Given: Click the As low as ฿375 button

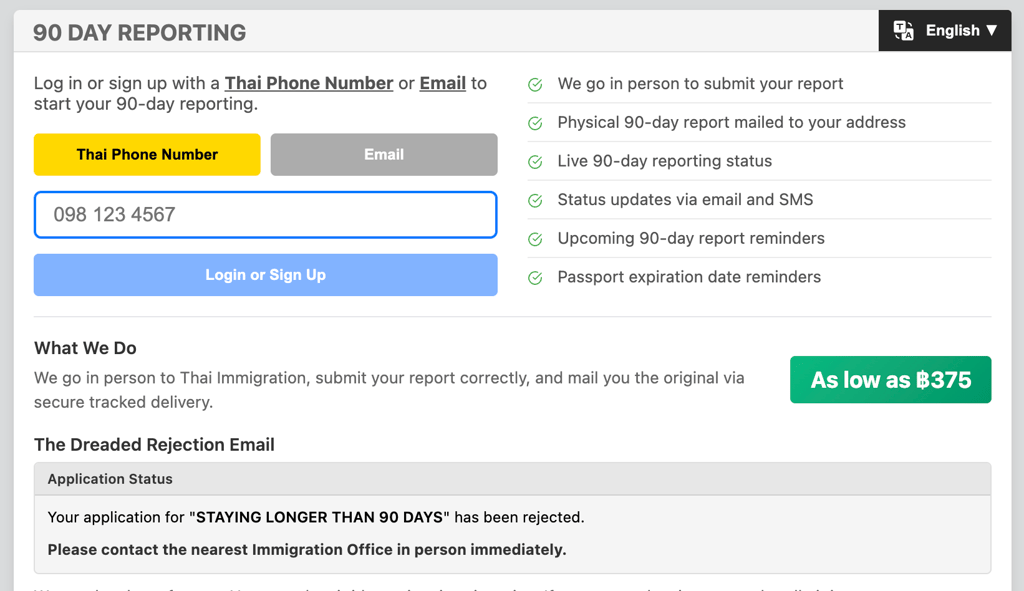Looking at the screenshot, I should pos(890,380).
